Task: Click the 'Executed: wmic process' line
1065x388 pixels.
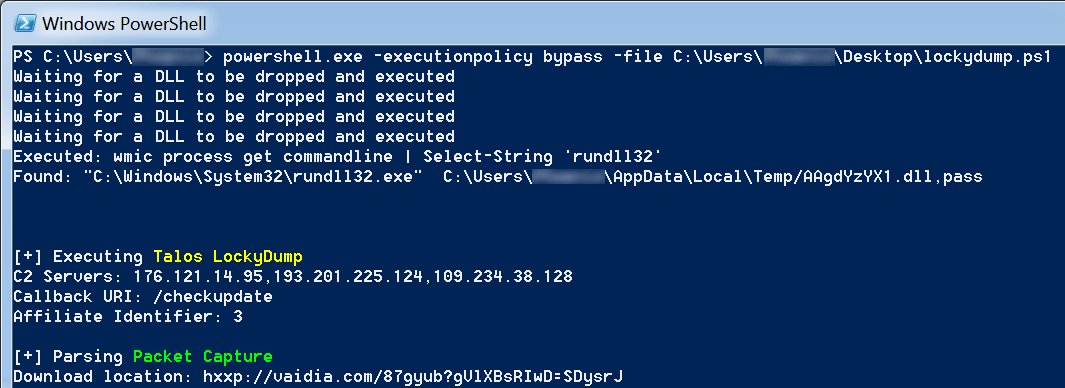Action: (337, 157)
